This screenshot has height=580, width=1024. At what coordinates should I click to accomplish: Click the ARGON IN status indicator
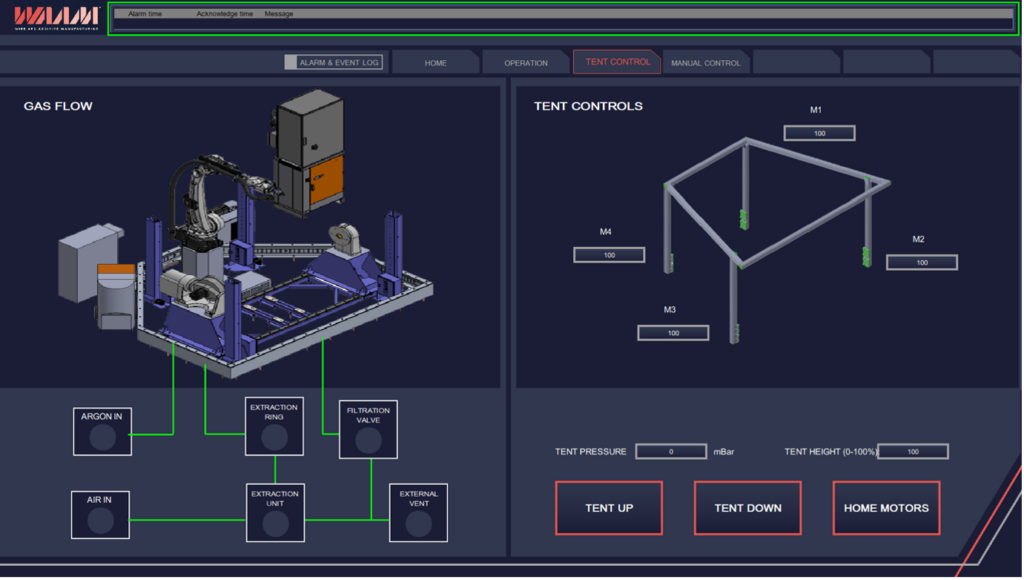tap(101, 434)
